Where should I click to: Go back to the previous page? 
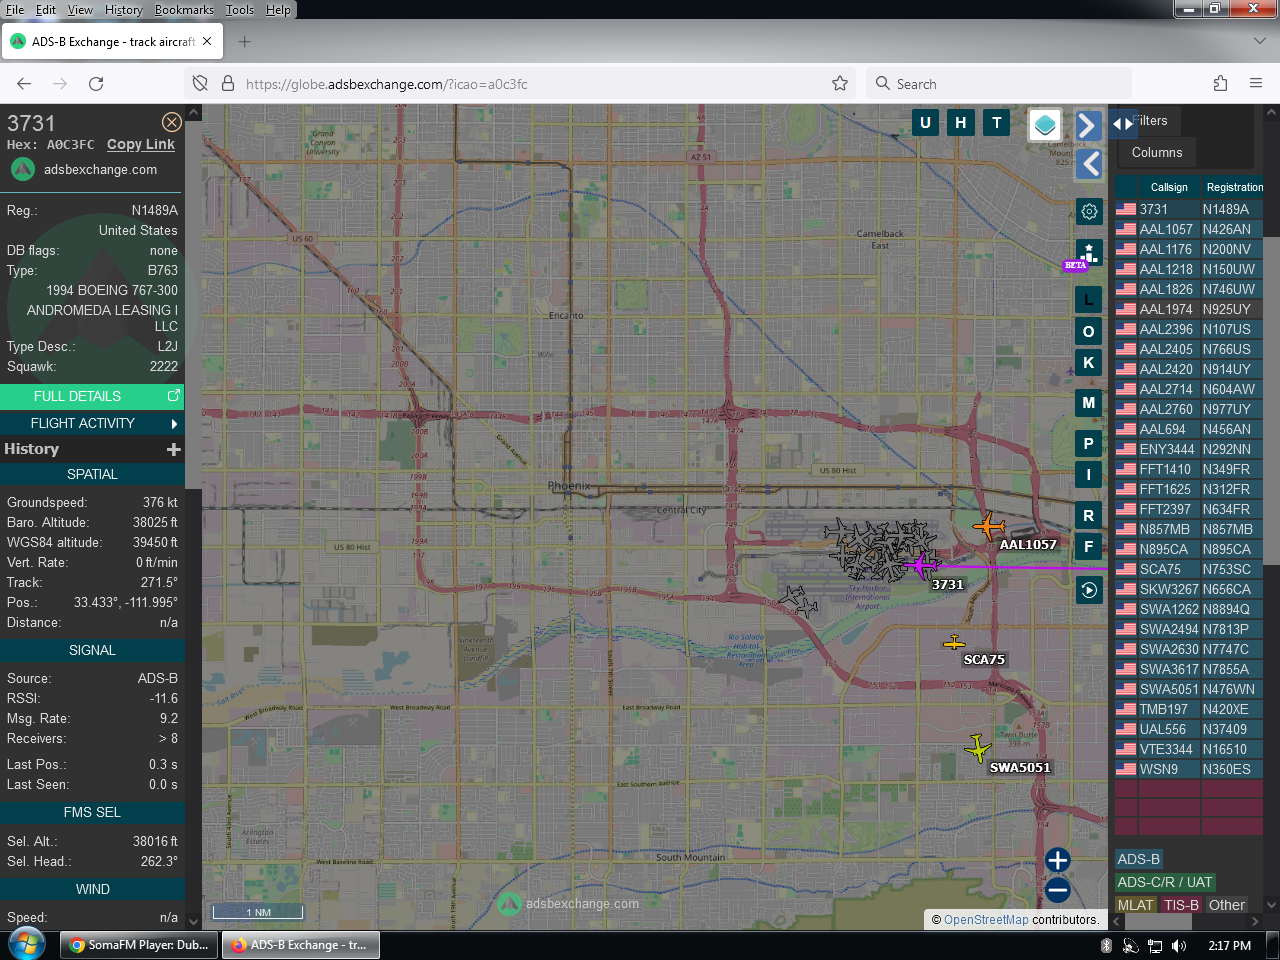[x=24, y=84]
